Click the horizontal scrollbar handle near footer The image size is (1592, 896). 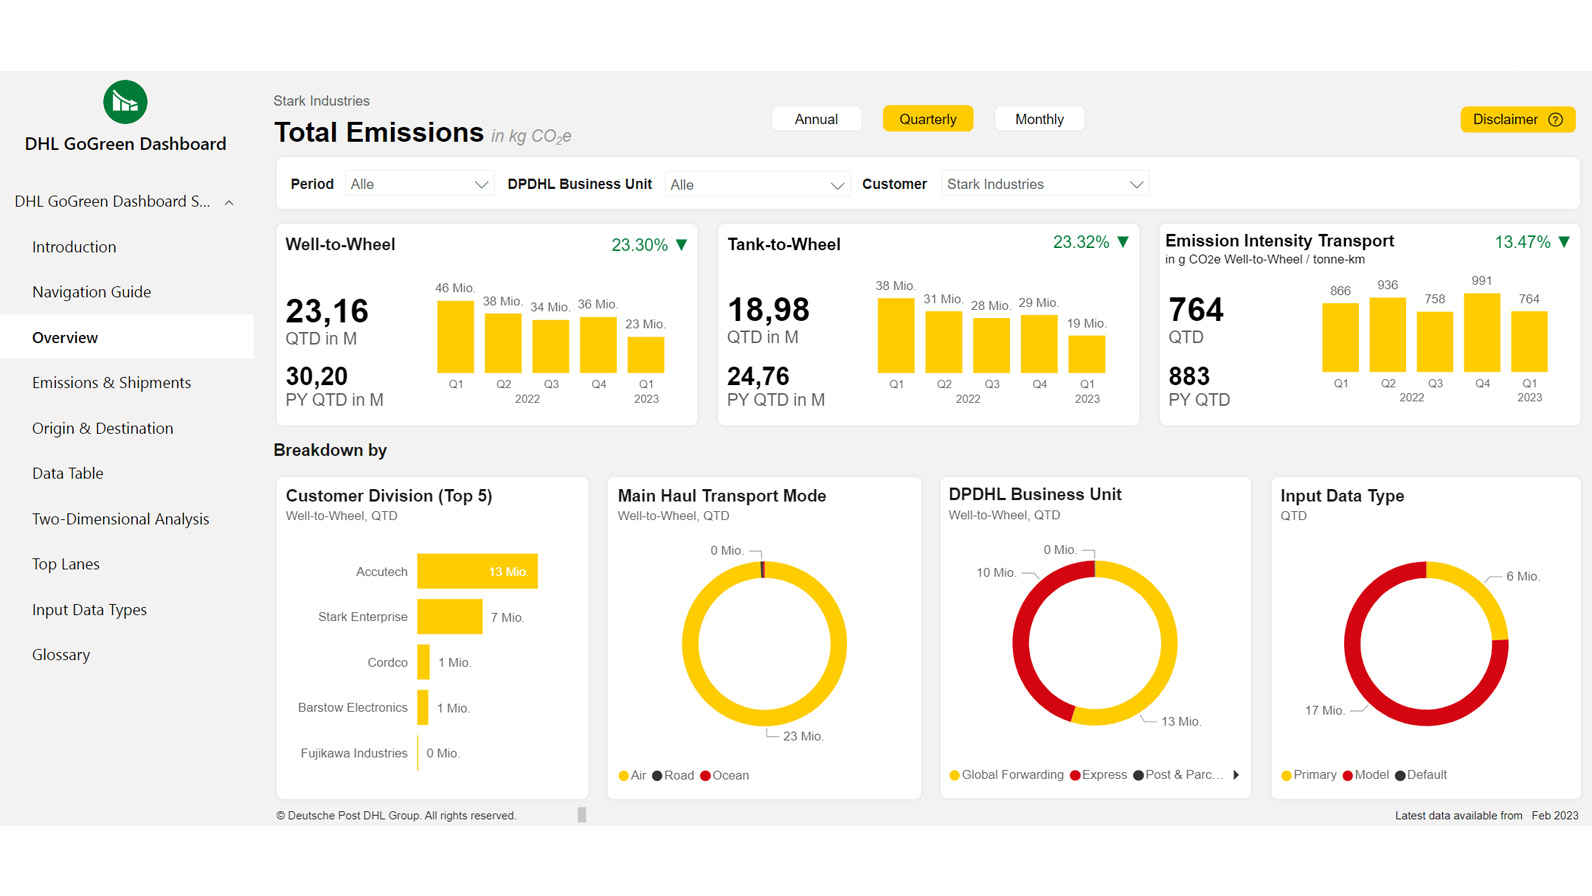[x=582, y=815]
